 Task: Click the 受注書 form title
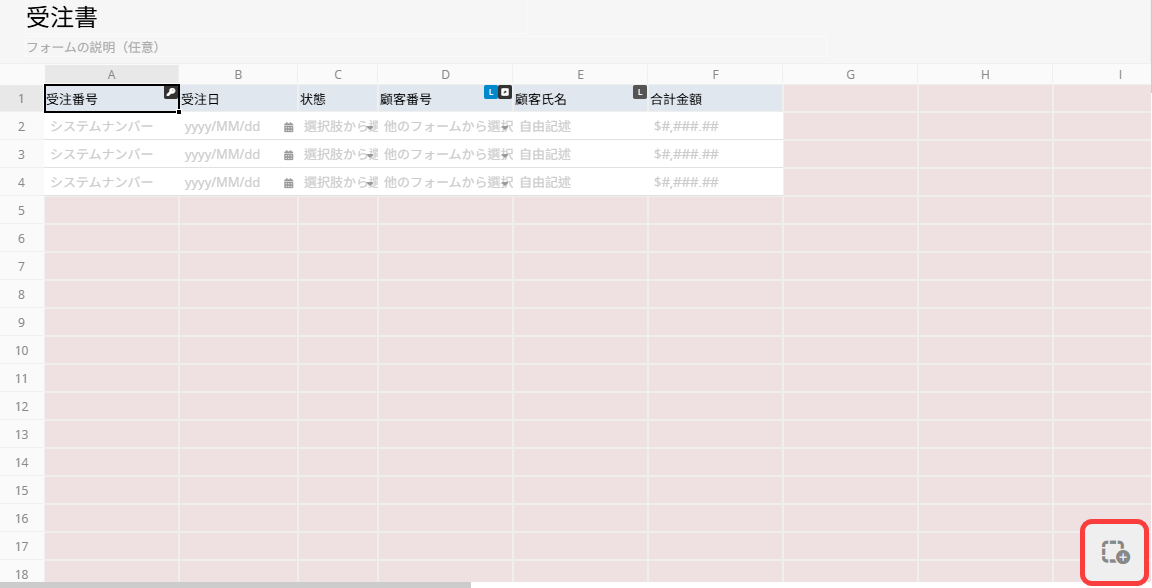coord(62,18)
